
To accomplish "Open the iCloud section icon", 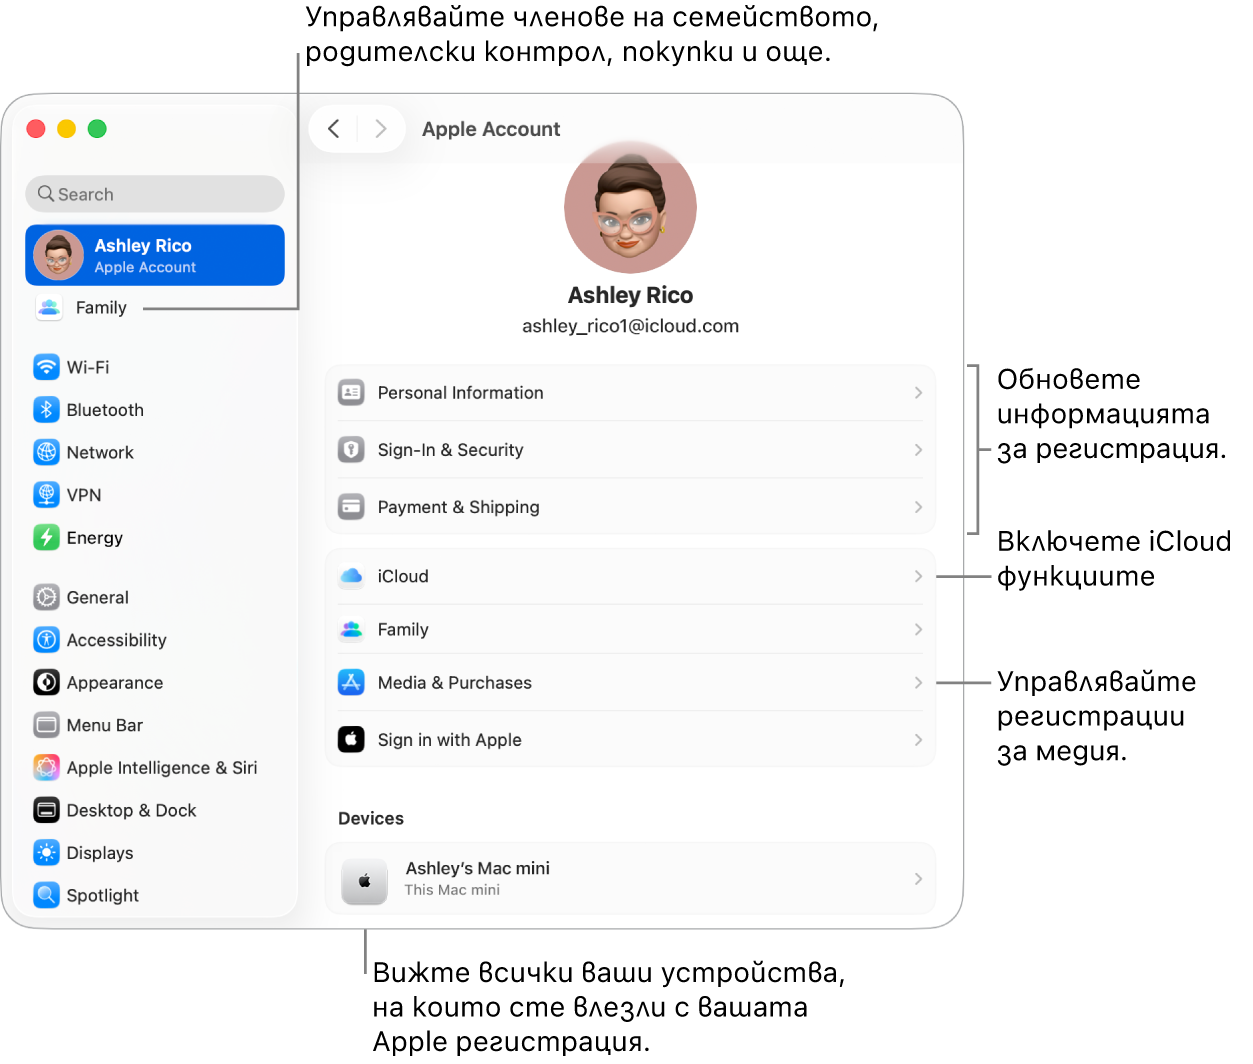I will click(x=351, y=576).
